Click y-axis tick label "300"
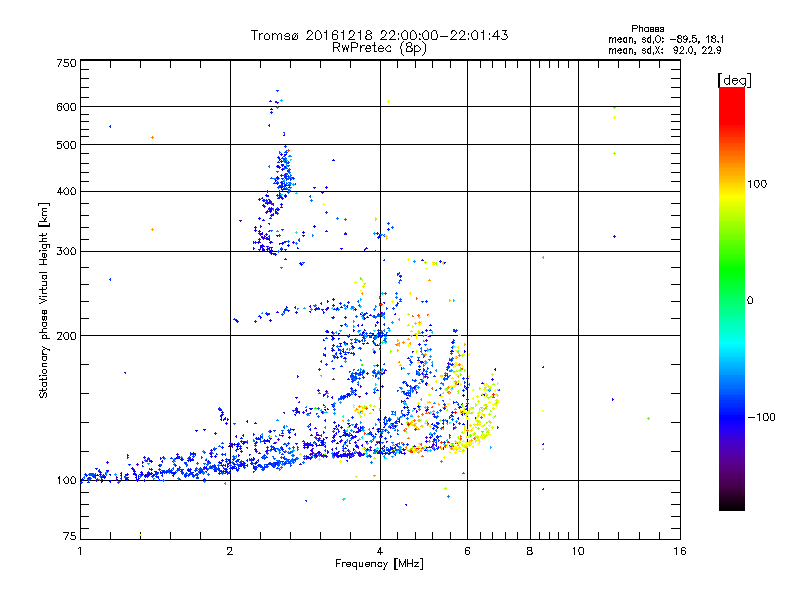 click(x=67, y=251)
